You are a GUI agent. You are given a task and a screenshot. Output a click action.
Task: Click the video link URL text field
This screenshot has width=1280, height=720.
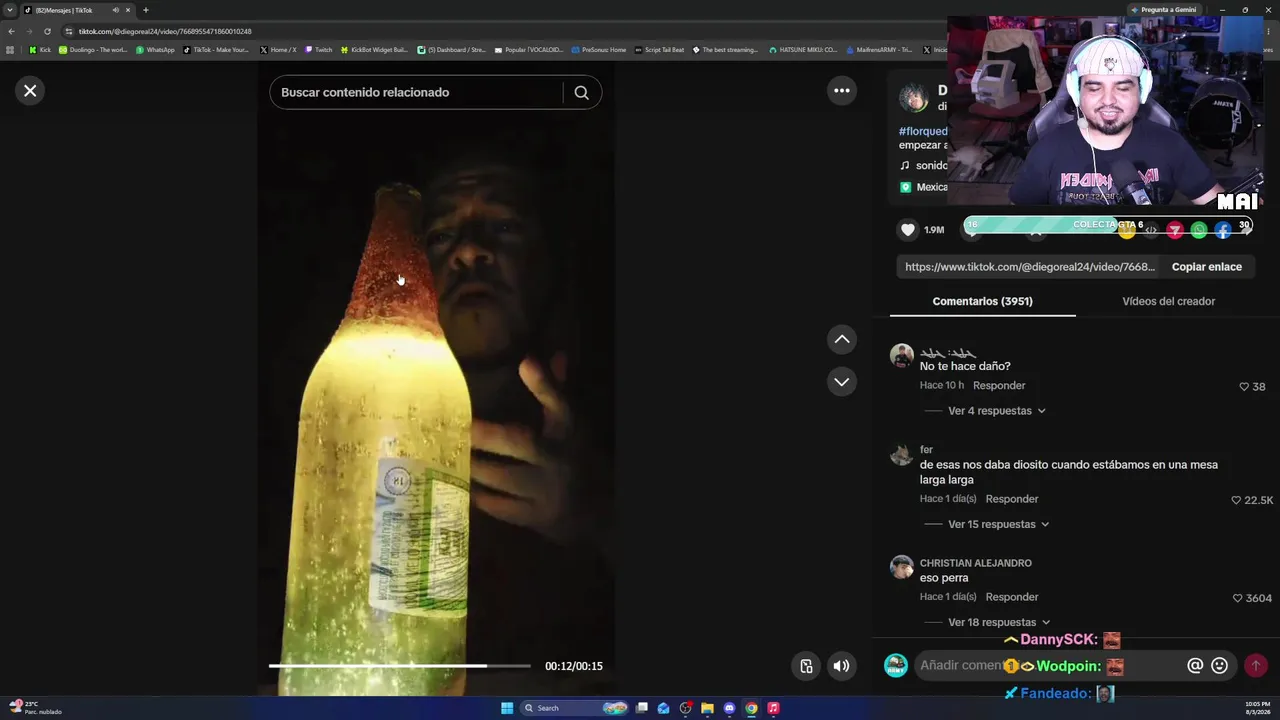click(1030, 267)
